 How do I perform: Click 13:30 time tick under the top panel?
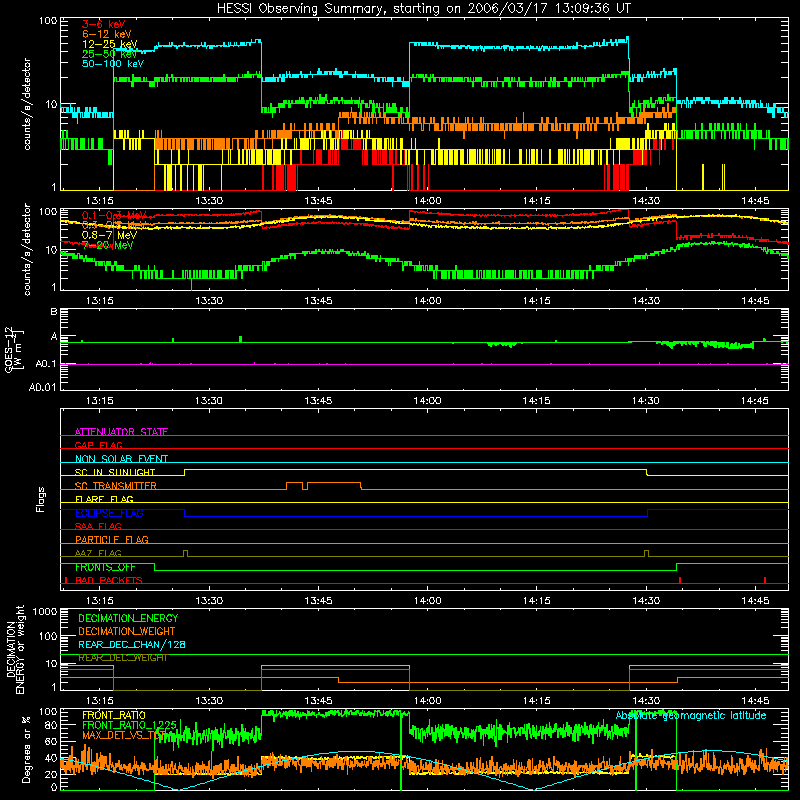pos(209,201)
